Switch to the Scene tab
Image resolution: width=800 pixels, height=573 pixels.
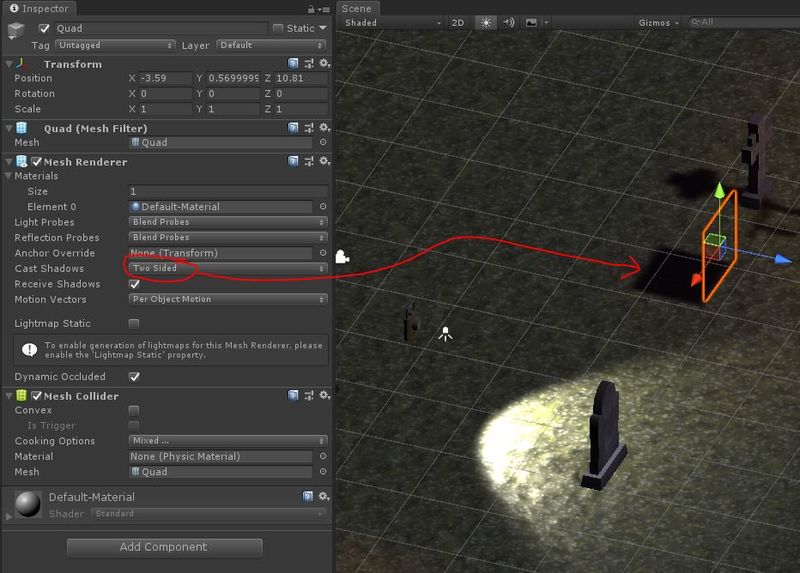pyautogui.click(x=356, y=8)
